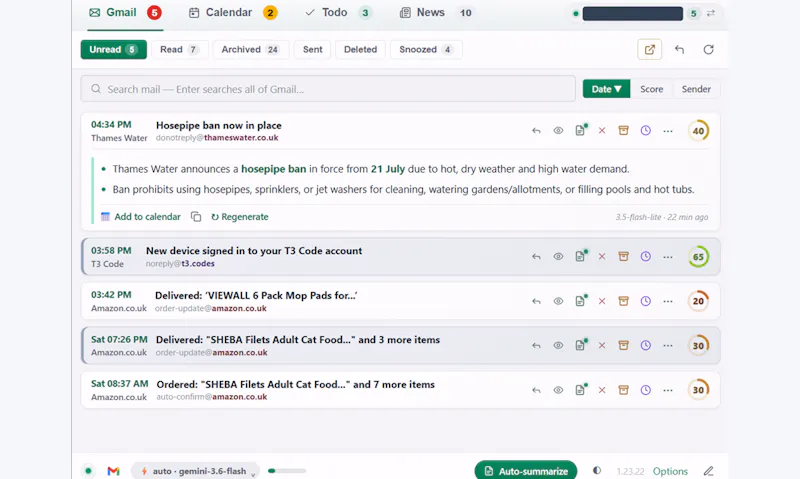Open more options for Delivered SHEBA email
This screenshot has width=800, height=479.
pos(668,345)
